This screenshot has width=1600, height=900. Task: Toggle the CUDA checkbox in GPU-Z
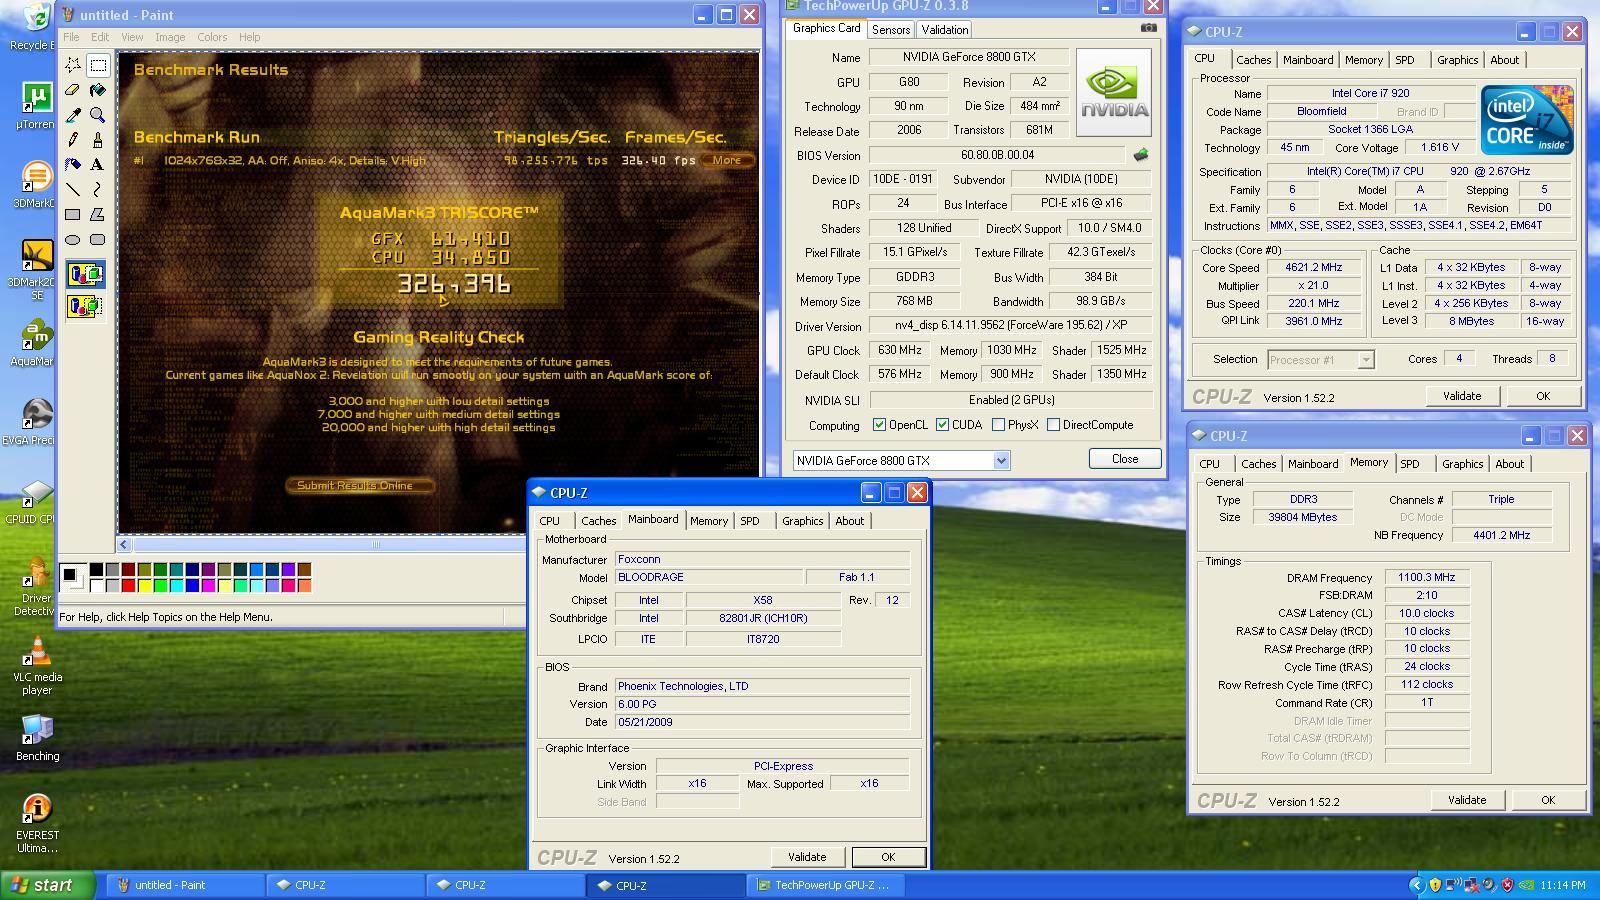tap(942, 425)
